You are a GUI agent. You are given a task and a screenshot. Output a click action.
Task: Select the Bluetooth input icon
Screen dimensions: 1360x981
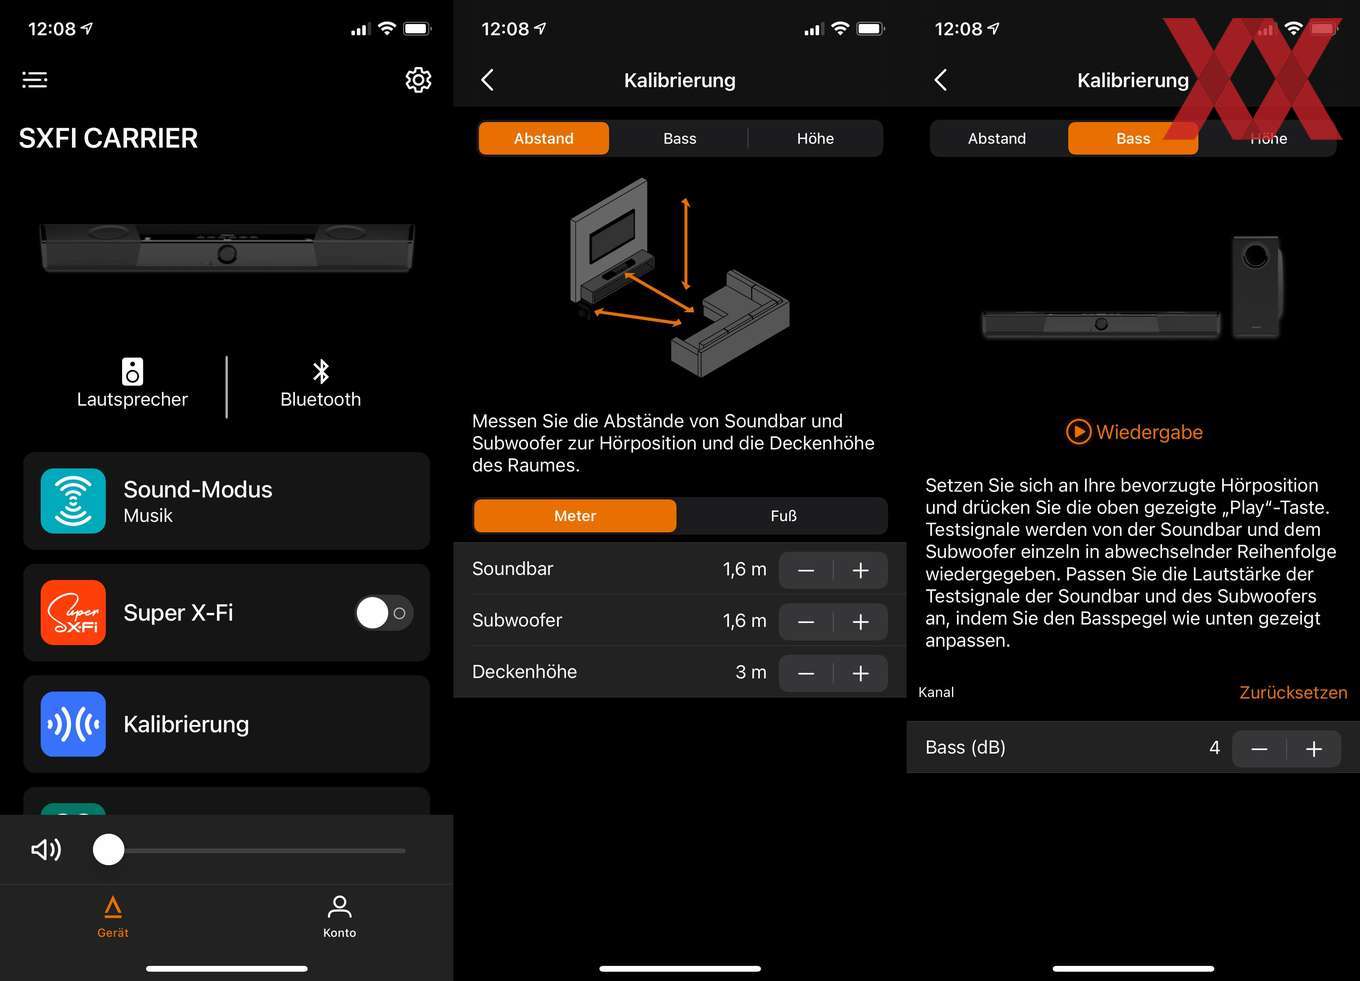pyautogui.click(x=320, y=372)
